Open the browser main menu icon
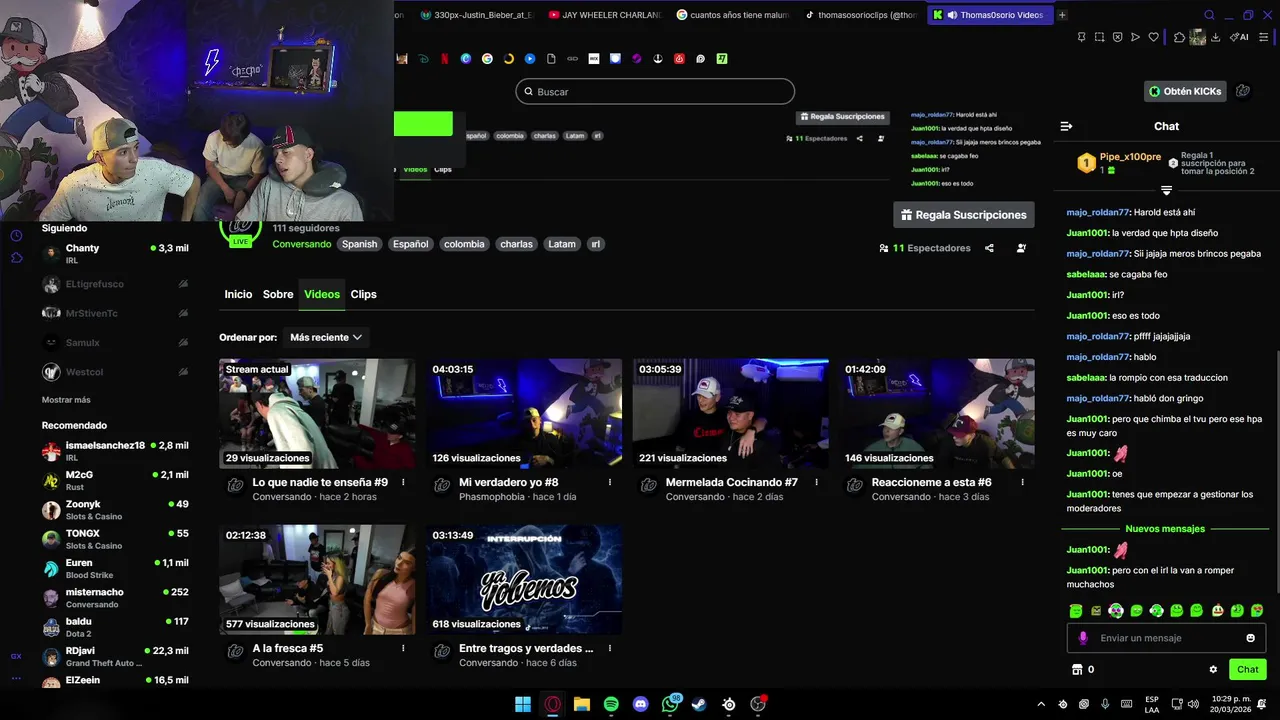 click(x=1264, y=37)
